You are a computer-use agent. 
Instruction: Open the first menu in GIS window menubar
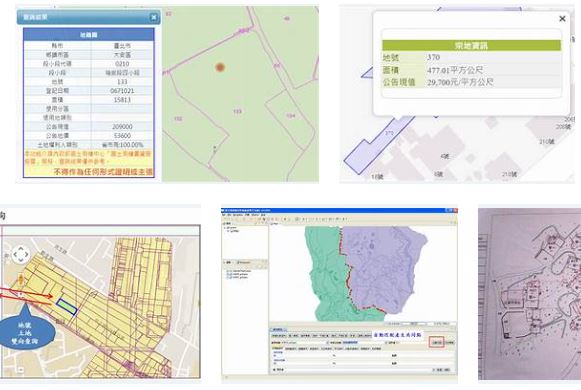tap(224, 215)
